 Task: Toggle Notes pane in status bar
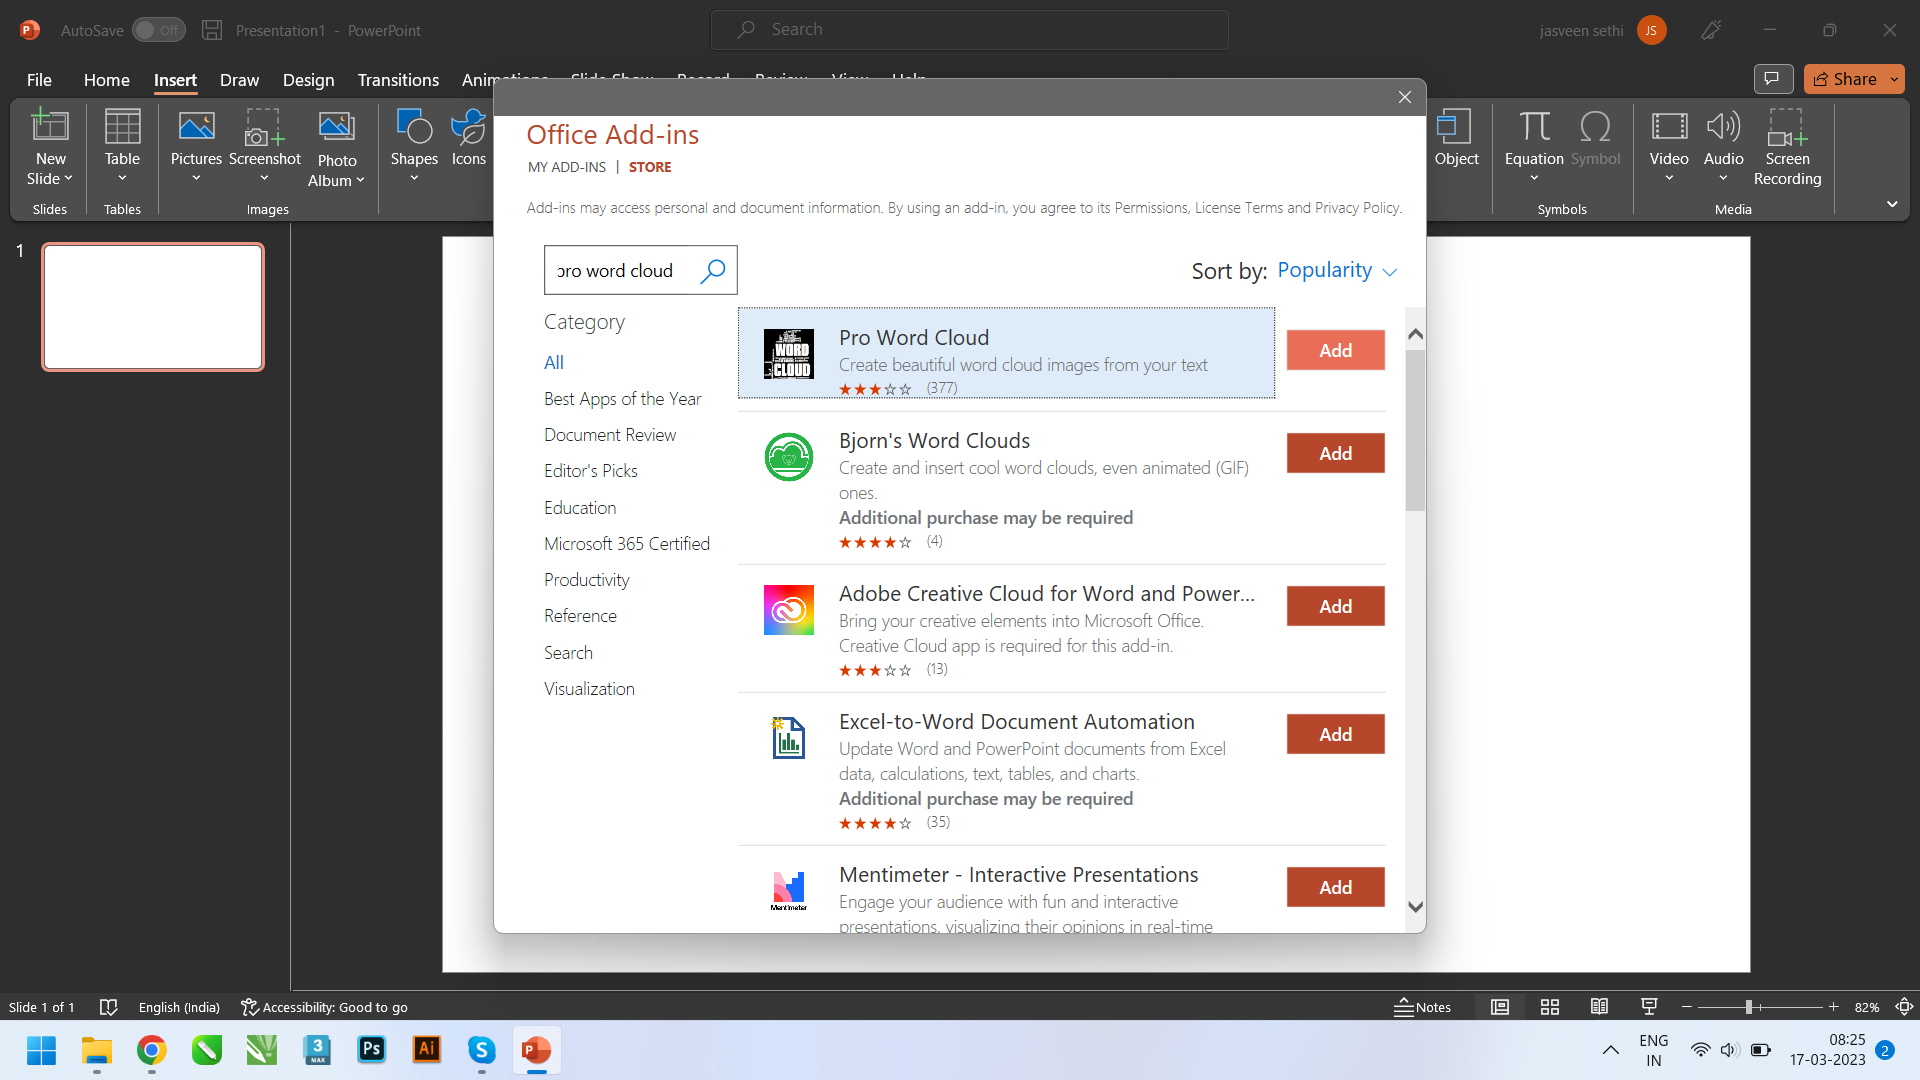click(1422, 1007)
